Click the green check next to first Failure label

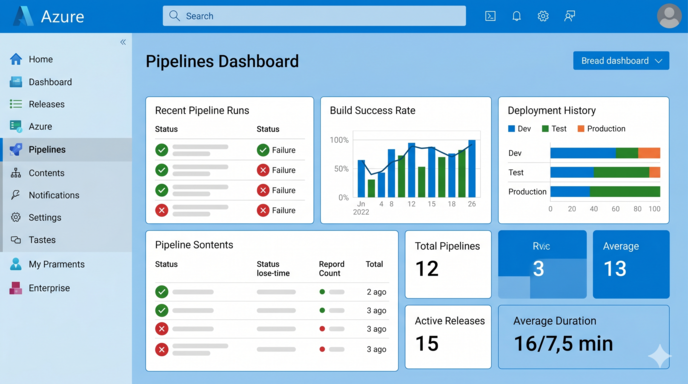pos(263,150)
